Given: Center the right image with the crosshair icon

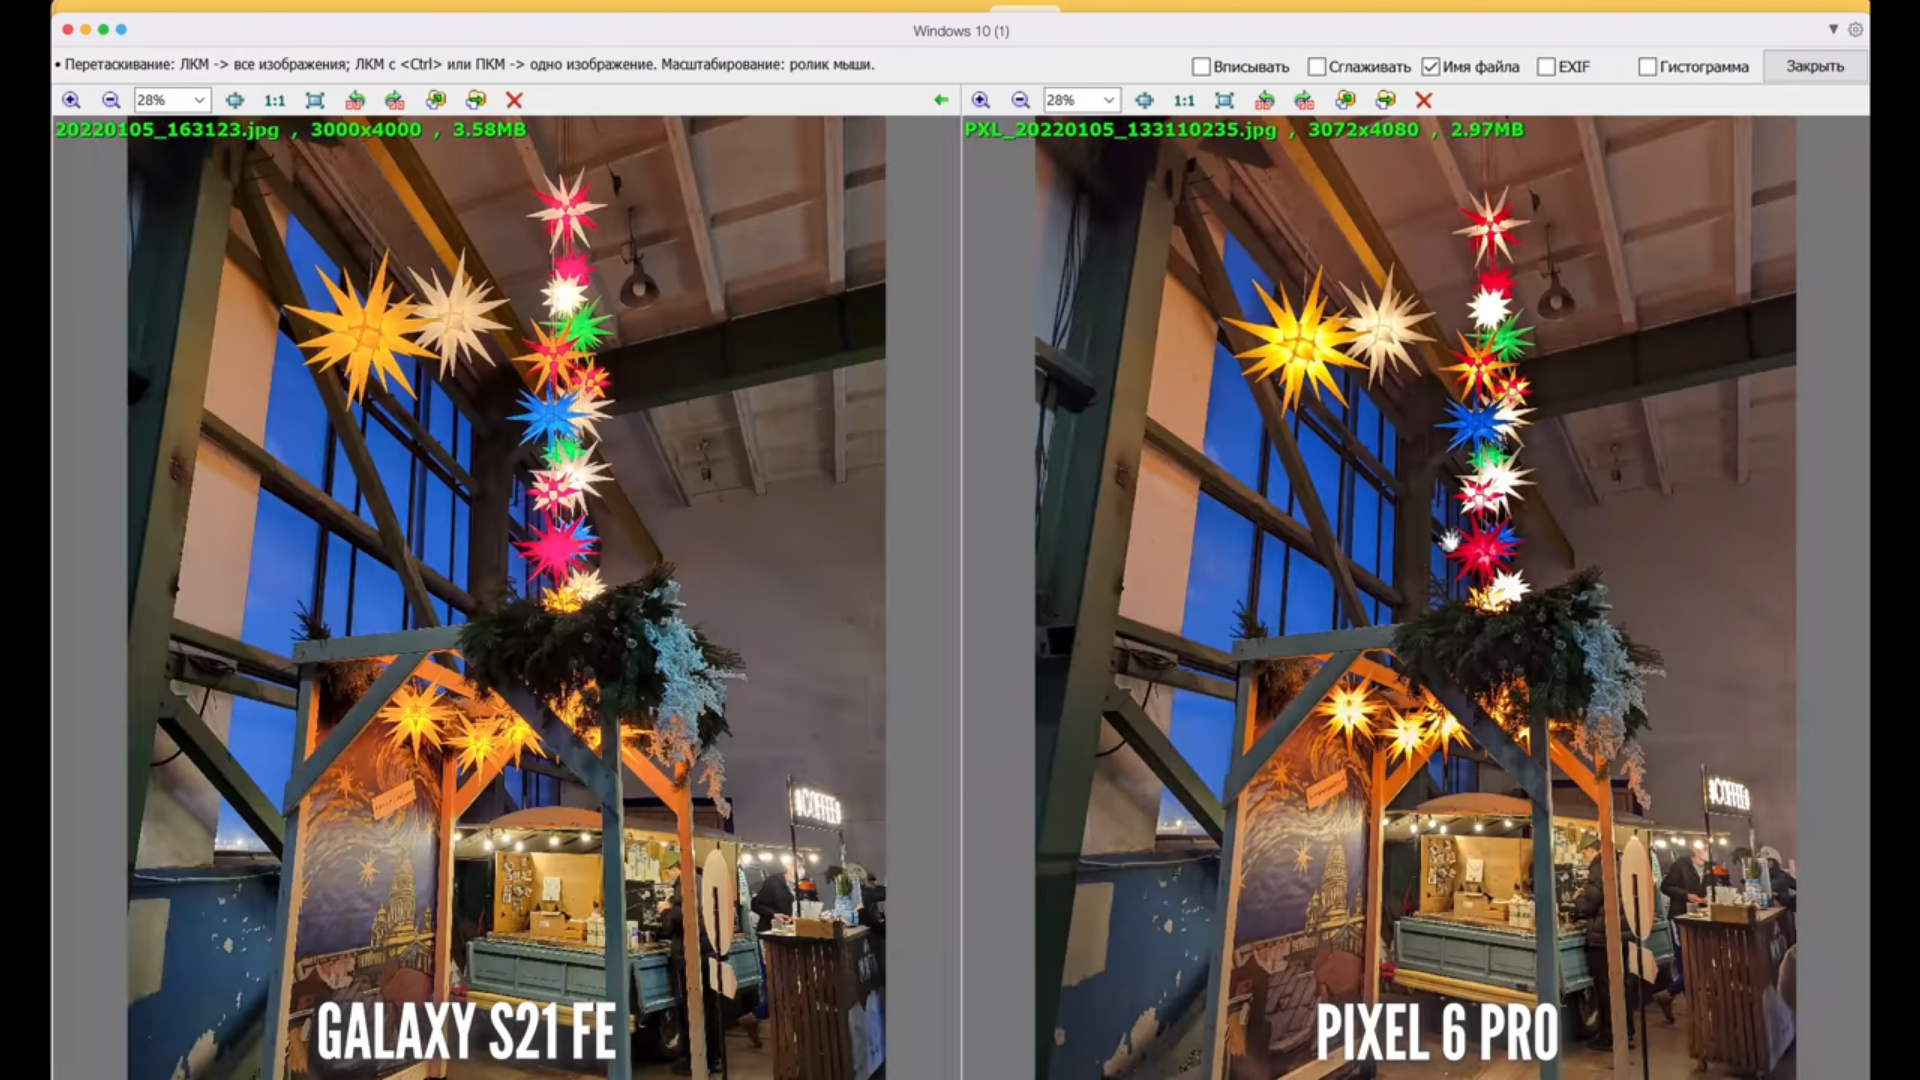Looking at the screenshot, I should [1144, 100].
